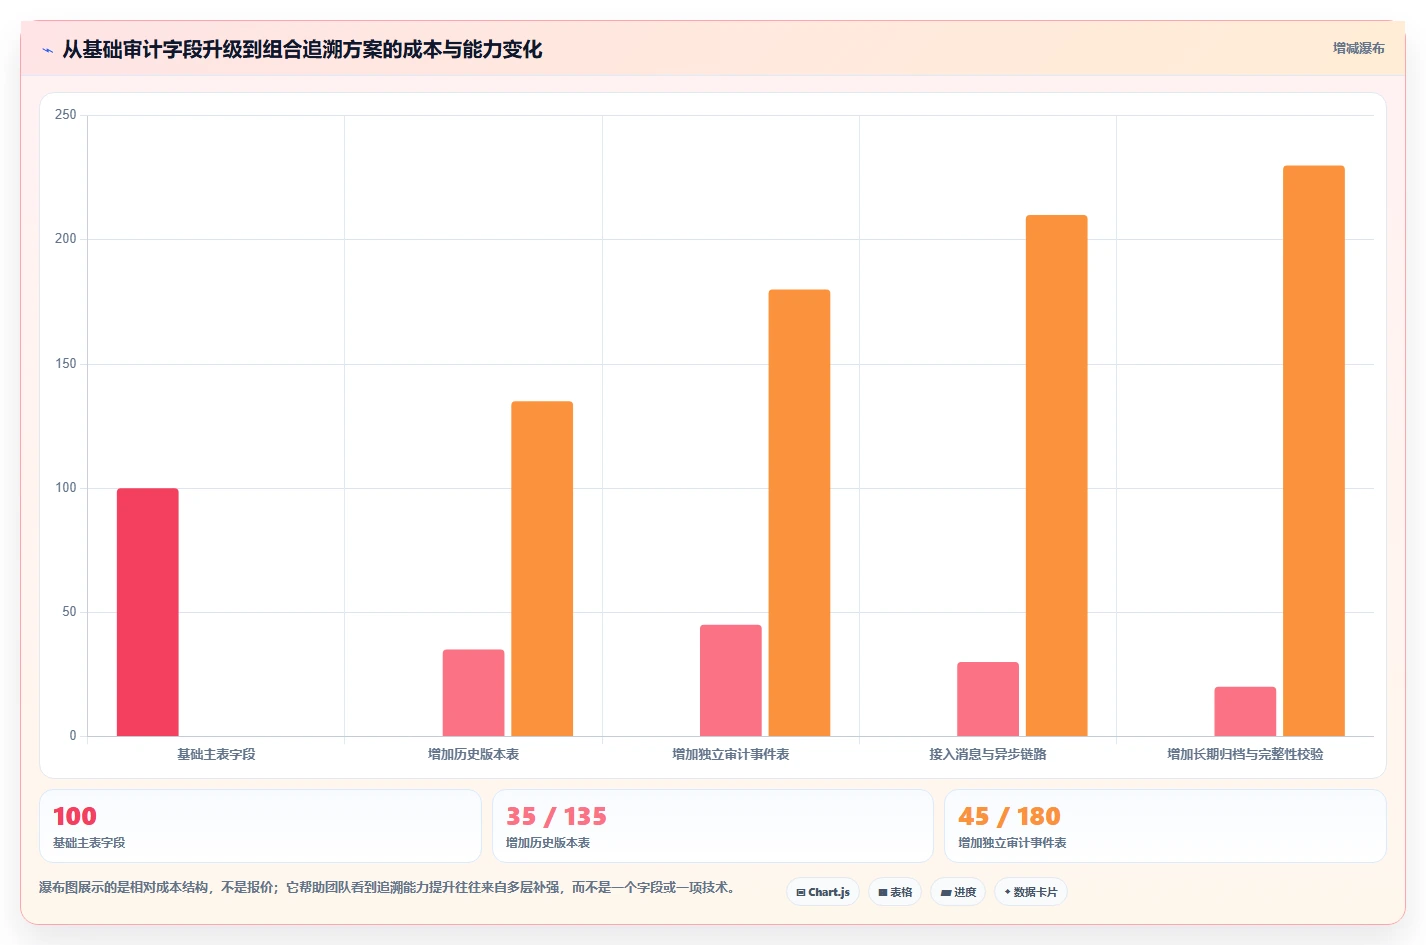Click the 增减瀑布 tag in the header
The width and height of the screenshot is (1426, 945).
1358,48
